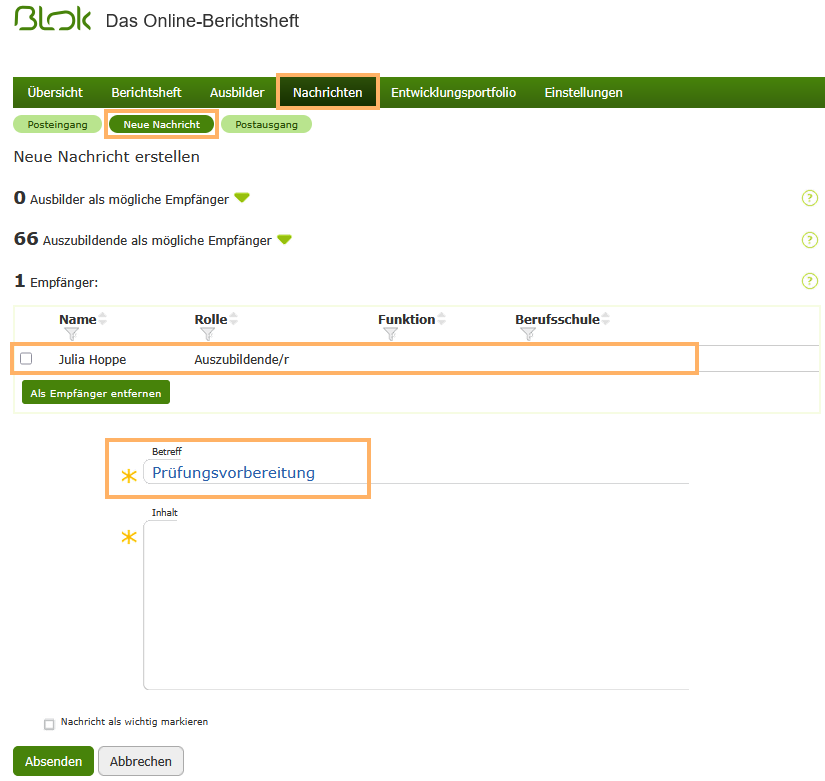This screenshot has width=825, height=781.
Task: Open help icon in the Empfänger row
Action: point(810,281)
